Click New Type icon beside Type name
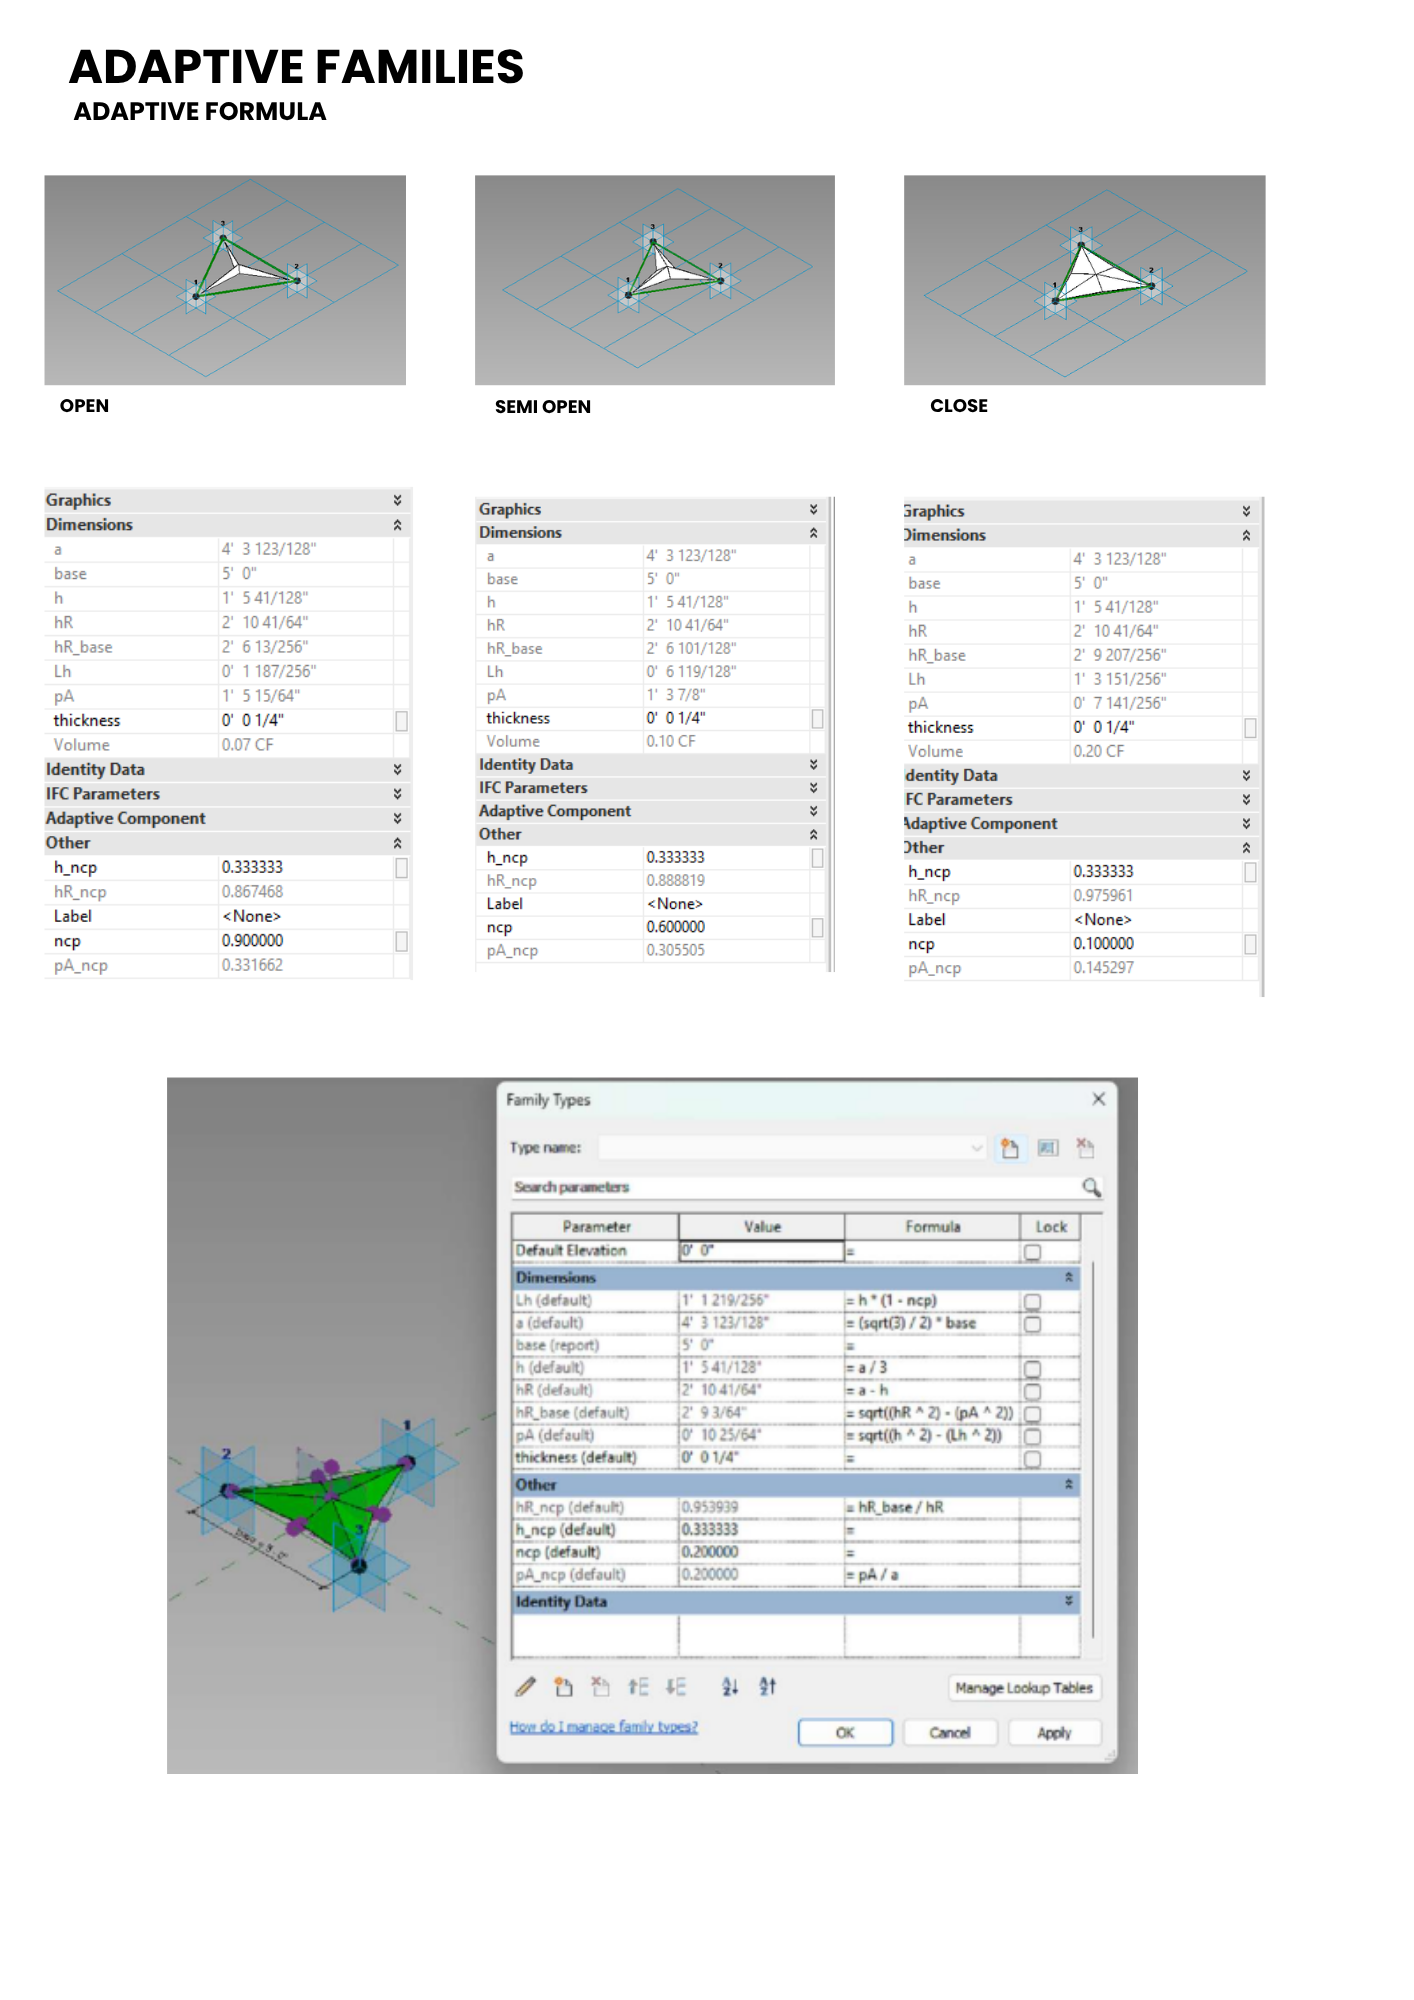Screen dimensions: 1414x2000 click(1010, 1148)
